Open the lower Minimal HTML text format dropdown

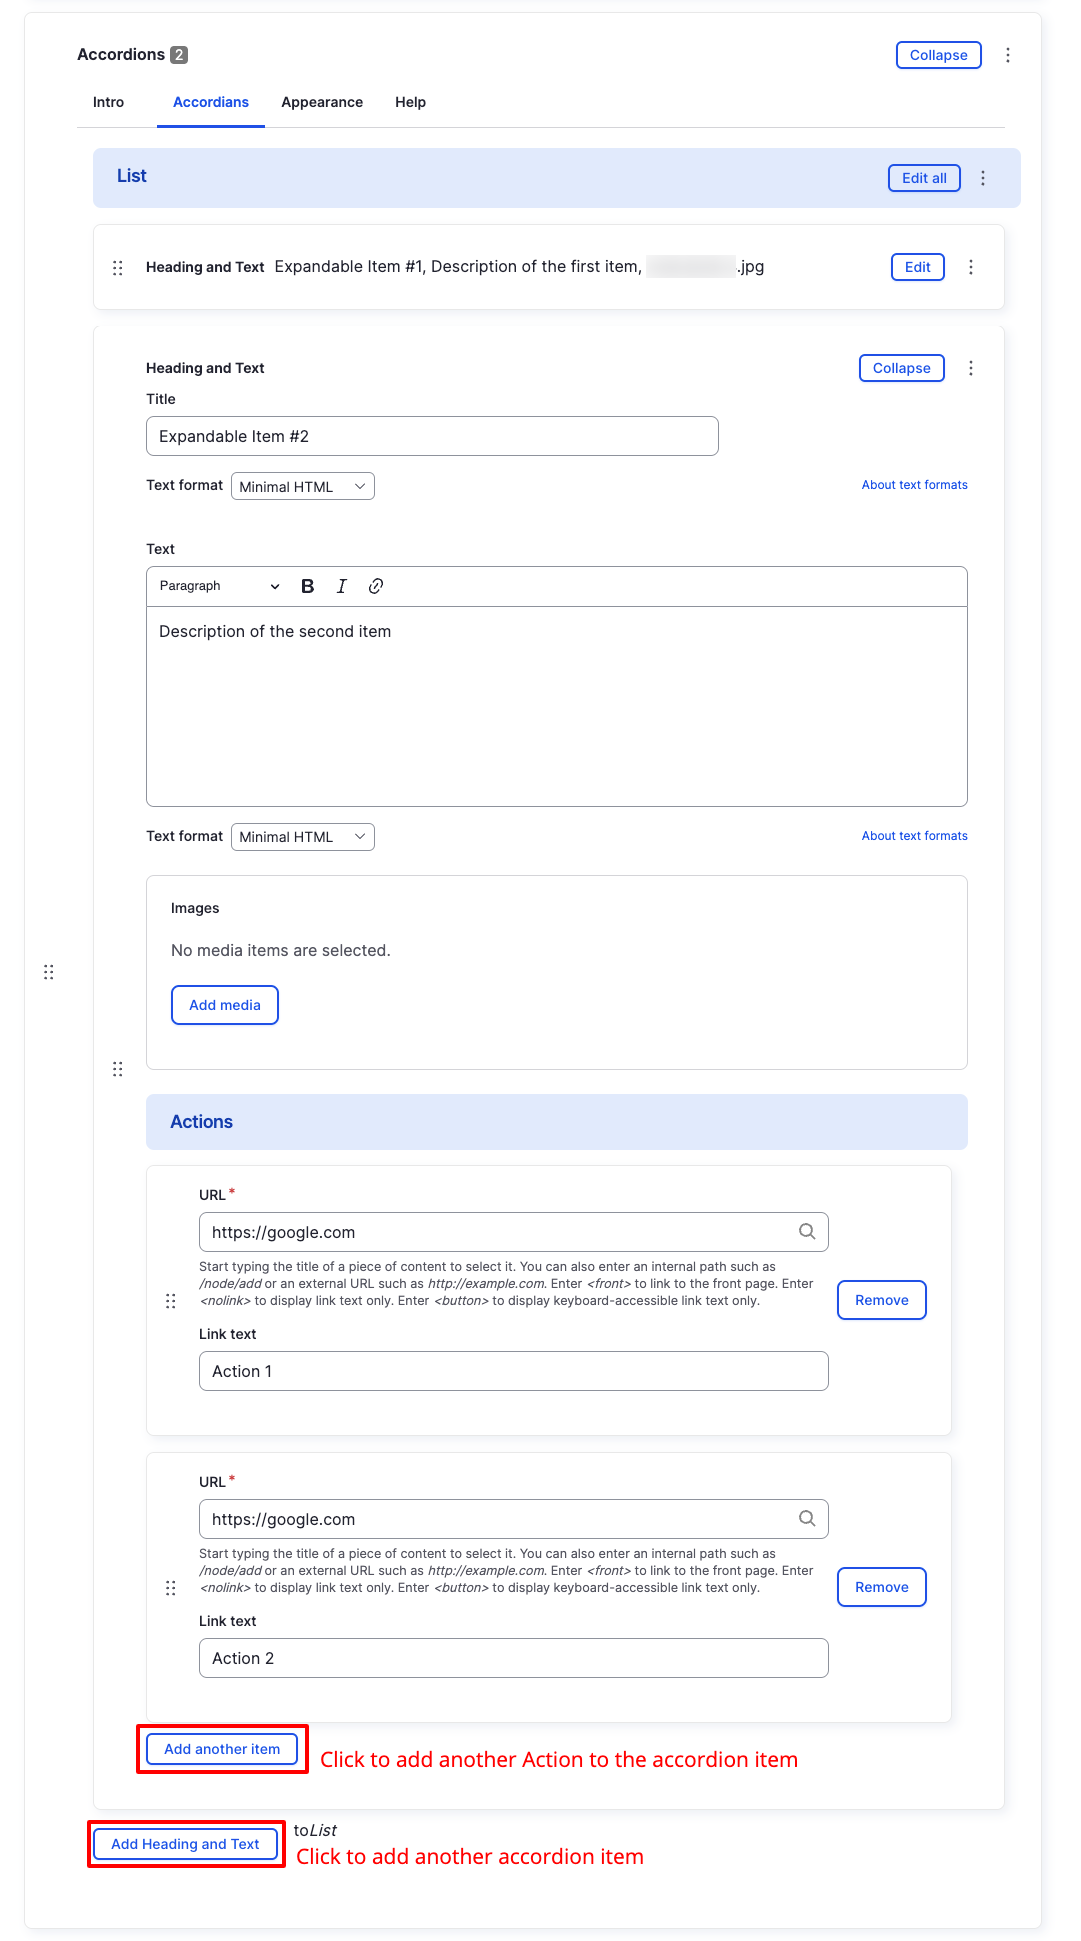302,836
